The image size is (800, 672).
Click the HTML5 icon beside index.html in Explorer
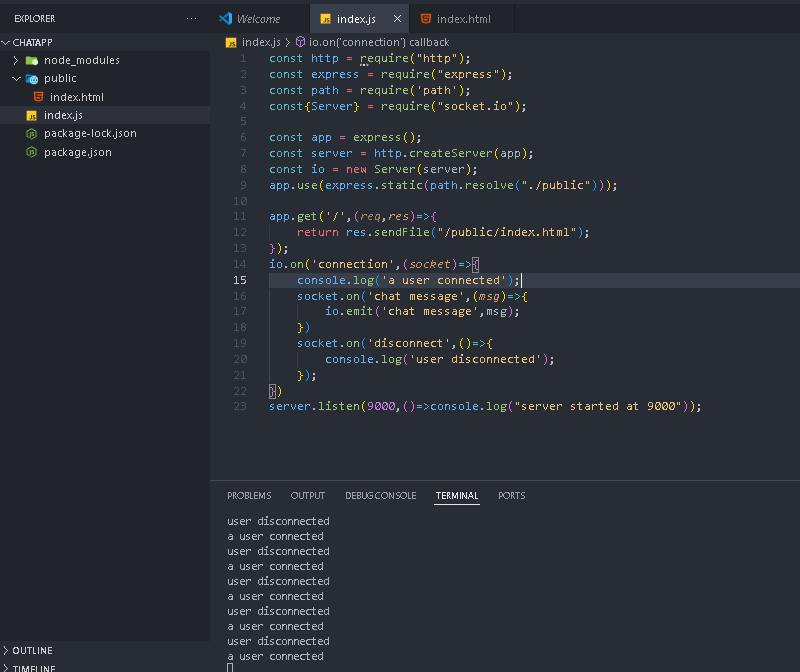click(38, 96)
